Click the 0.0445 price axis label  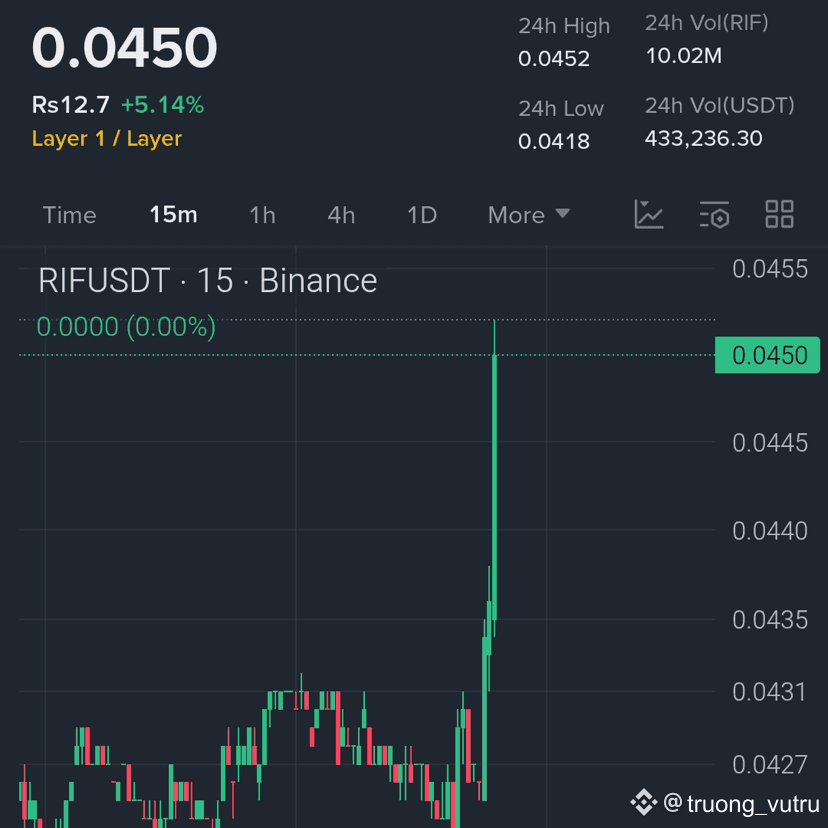coord(770,443)
